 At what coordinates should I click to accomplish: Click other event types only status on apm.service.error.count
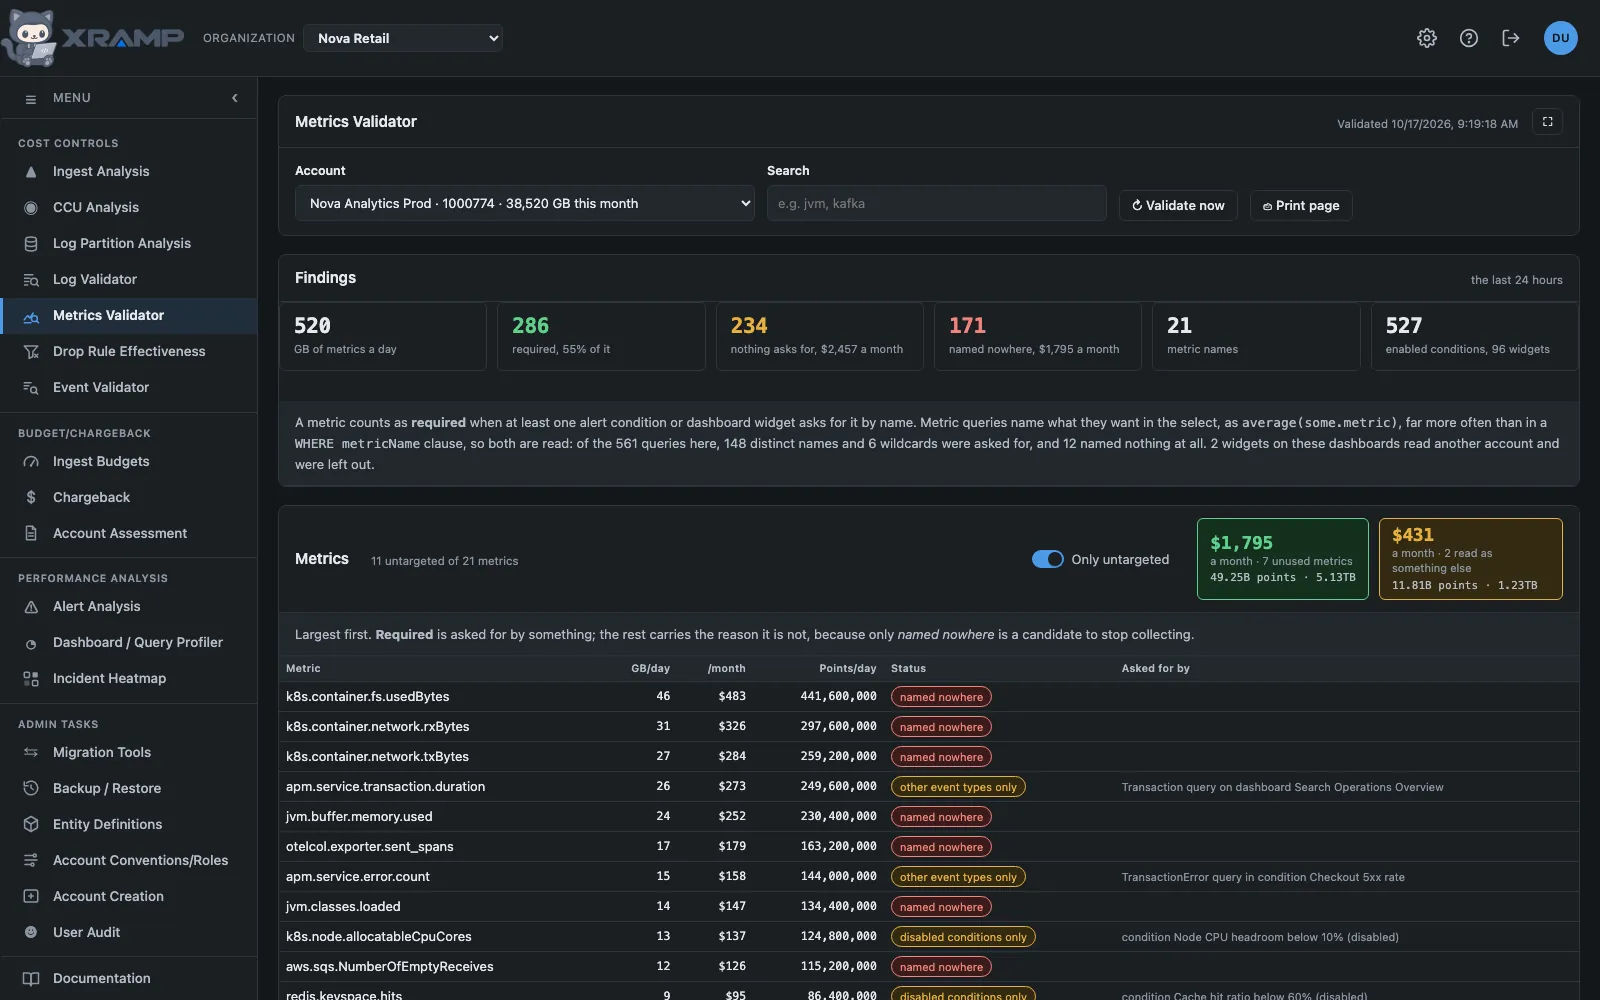(958, 877)
